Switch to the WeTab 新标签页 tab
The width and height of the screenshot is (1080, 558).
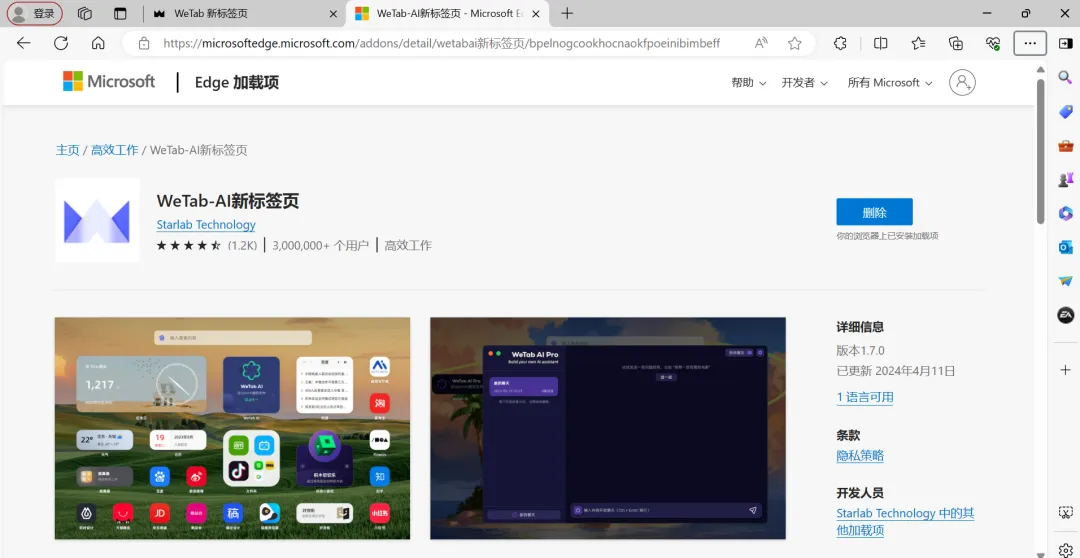(x=245, y=14)
